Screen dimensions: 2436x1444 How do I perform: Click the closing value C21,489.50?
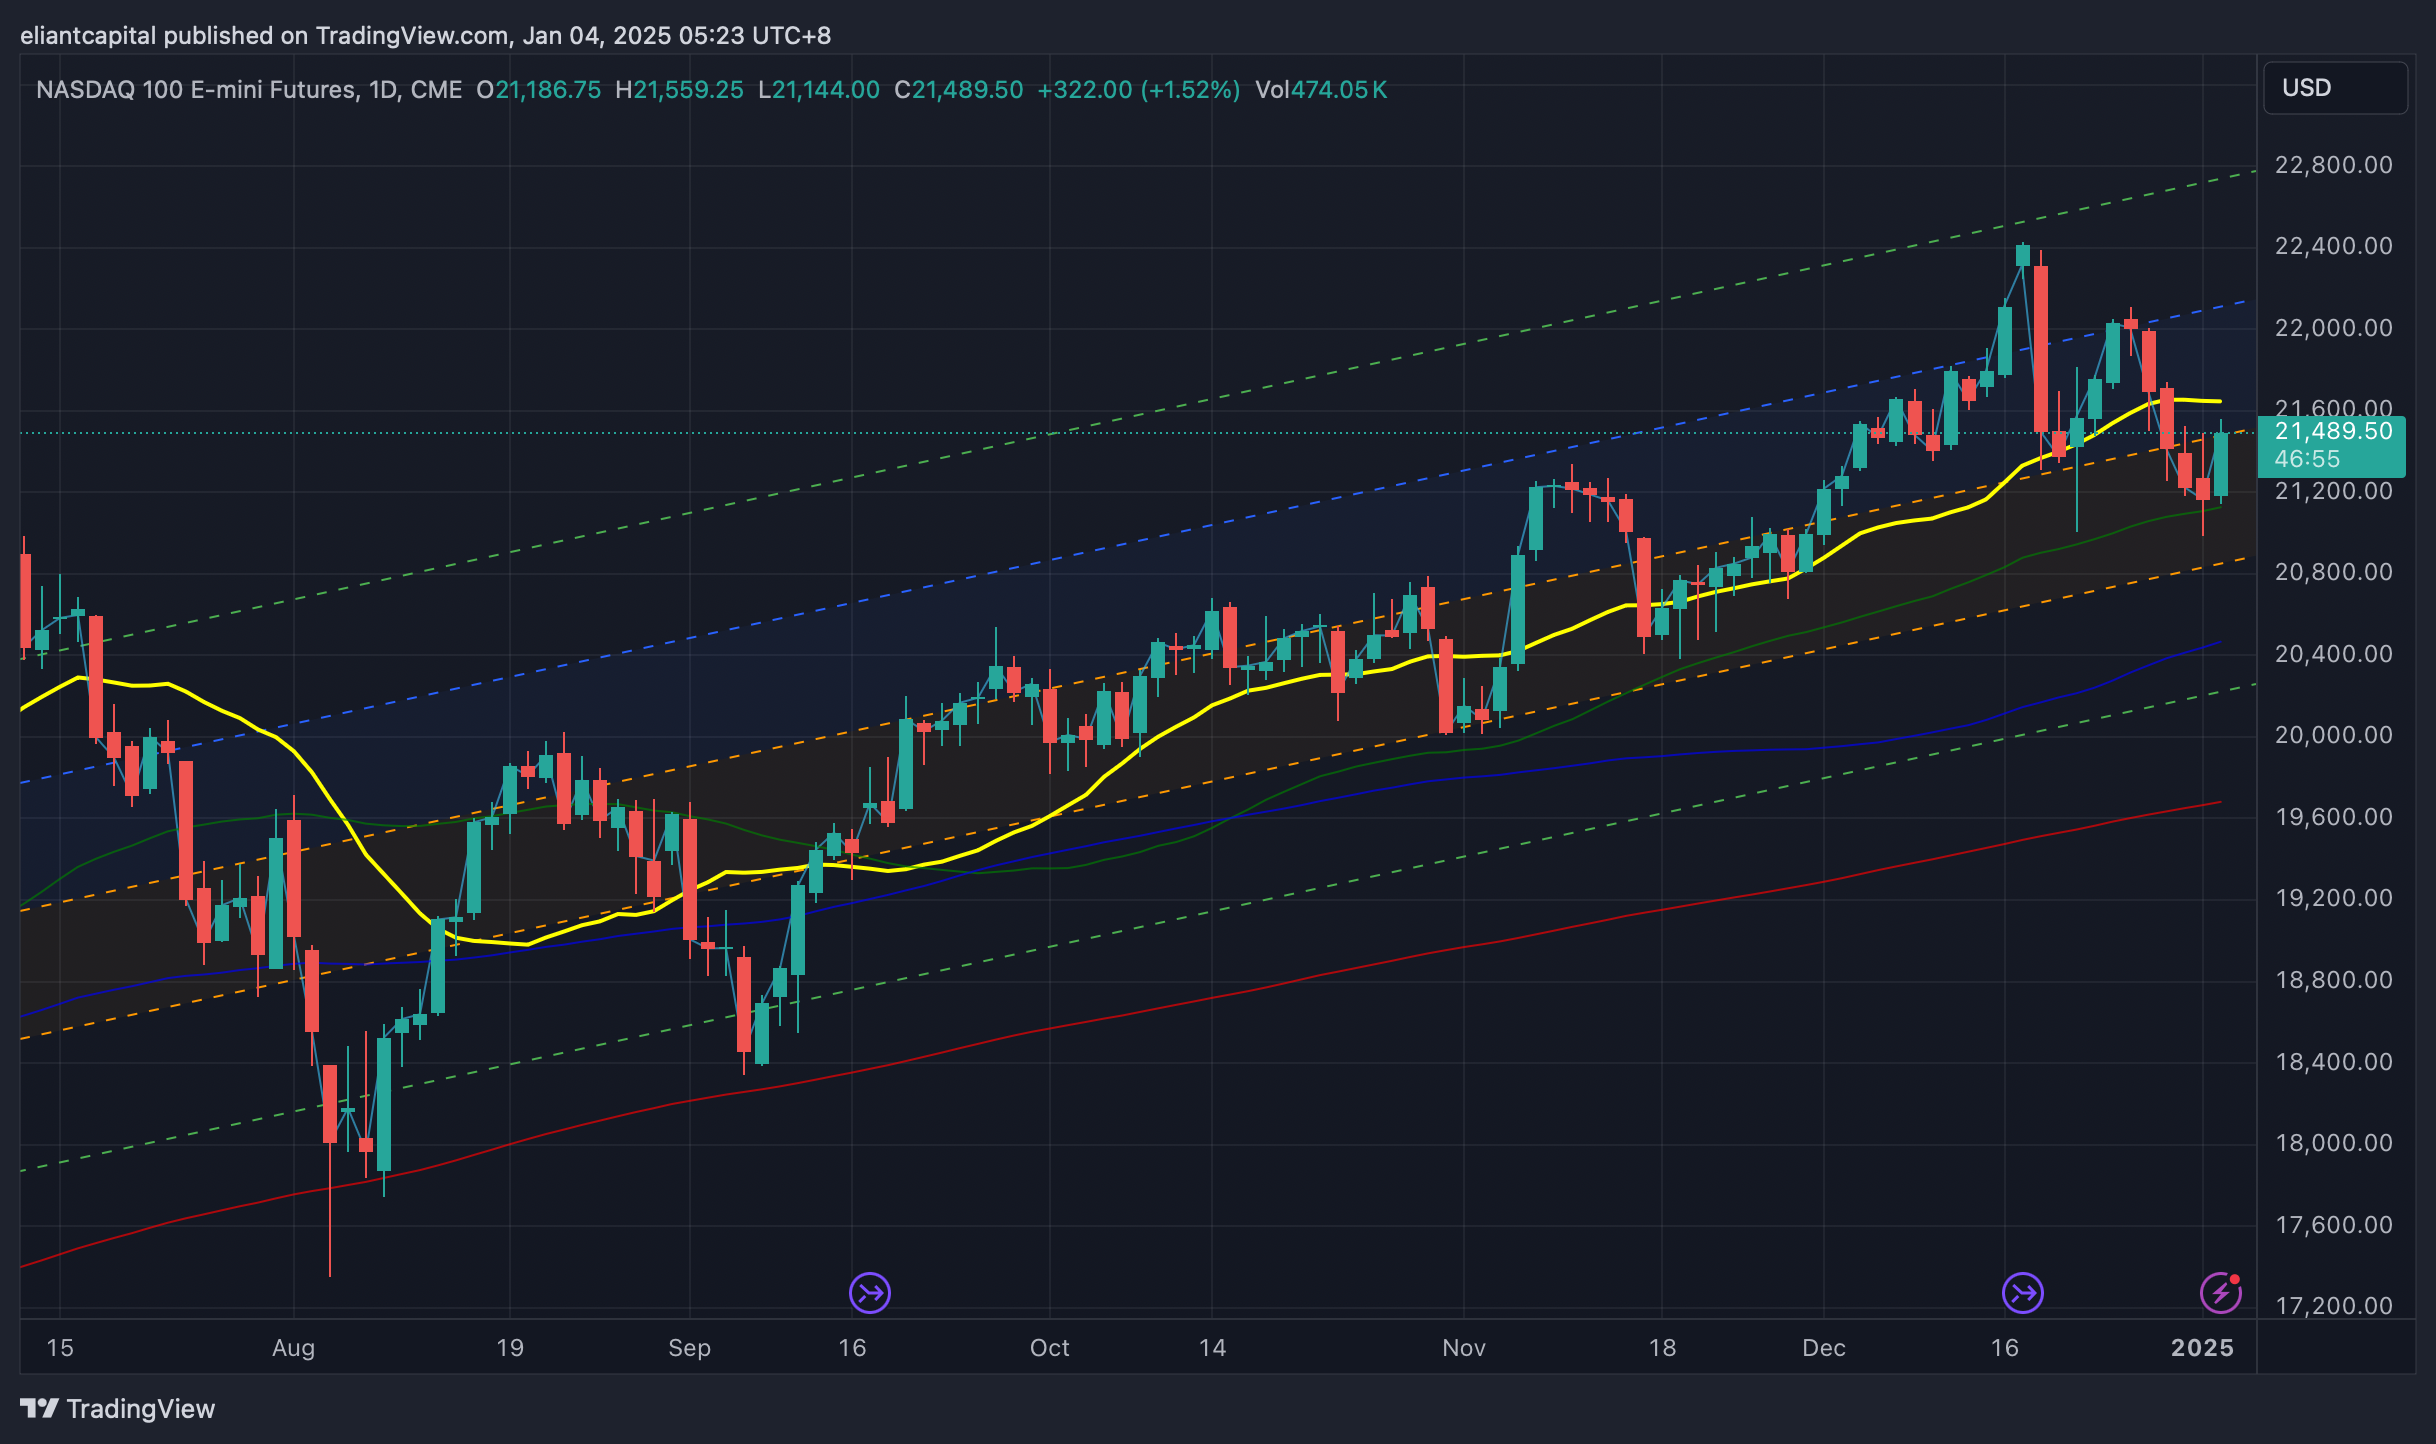958,90
